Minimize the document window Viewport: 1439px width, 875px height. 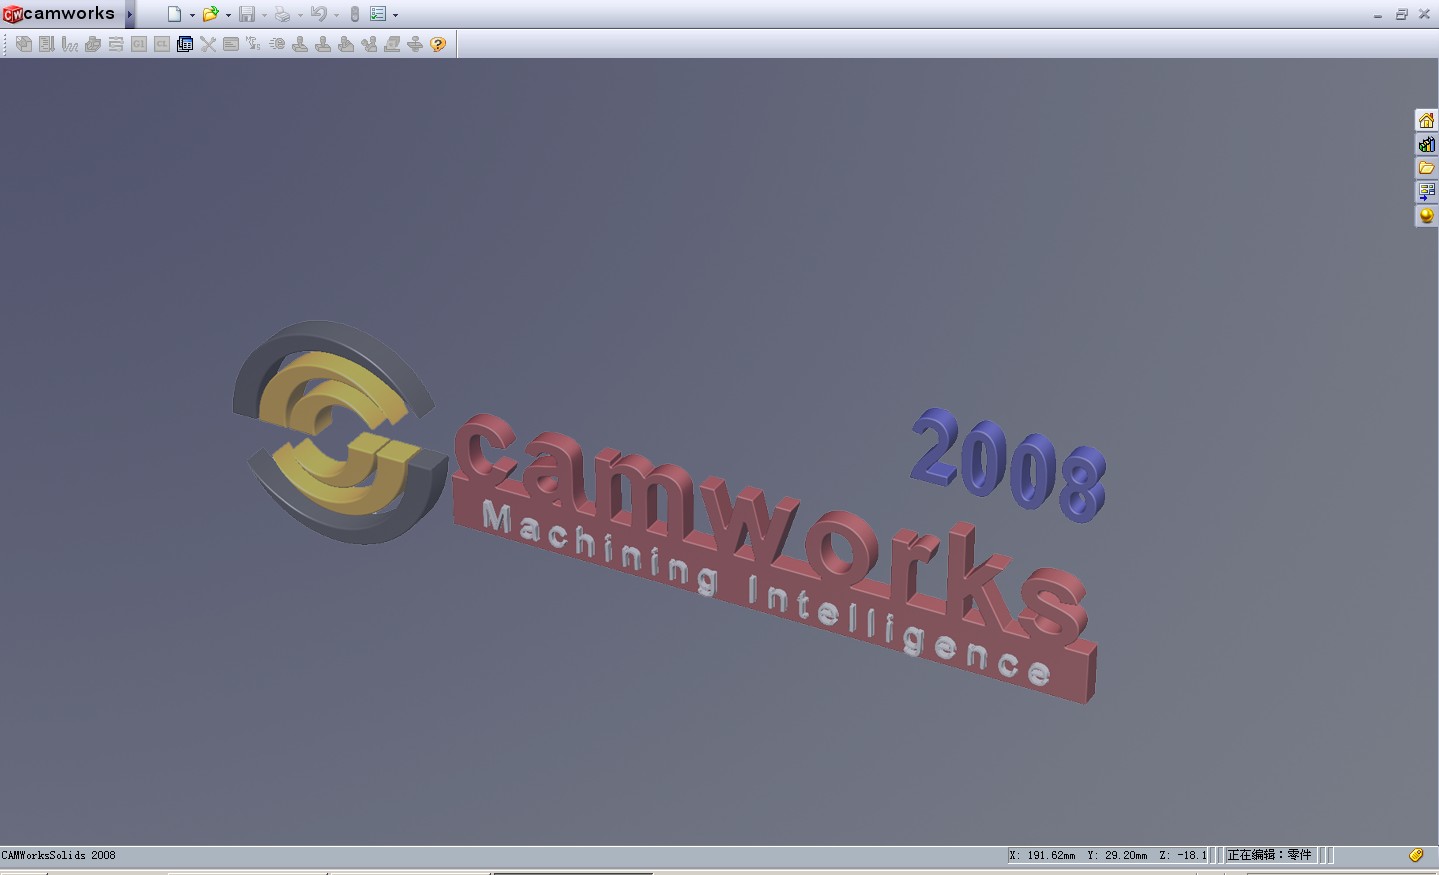click(x=1378, y=14)
